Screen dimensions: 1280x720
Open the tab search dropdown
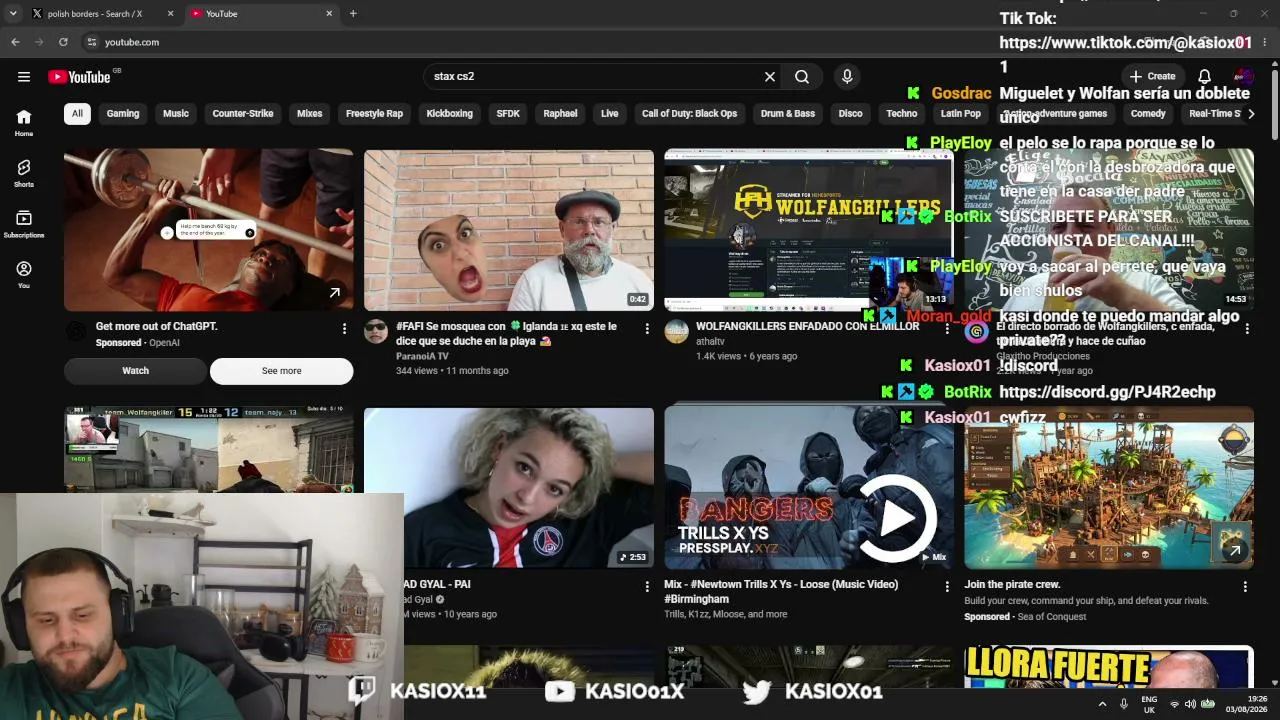(x=13, y=14)
